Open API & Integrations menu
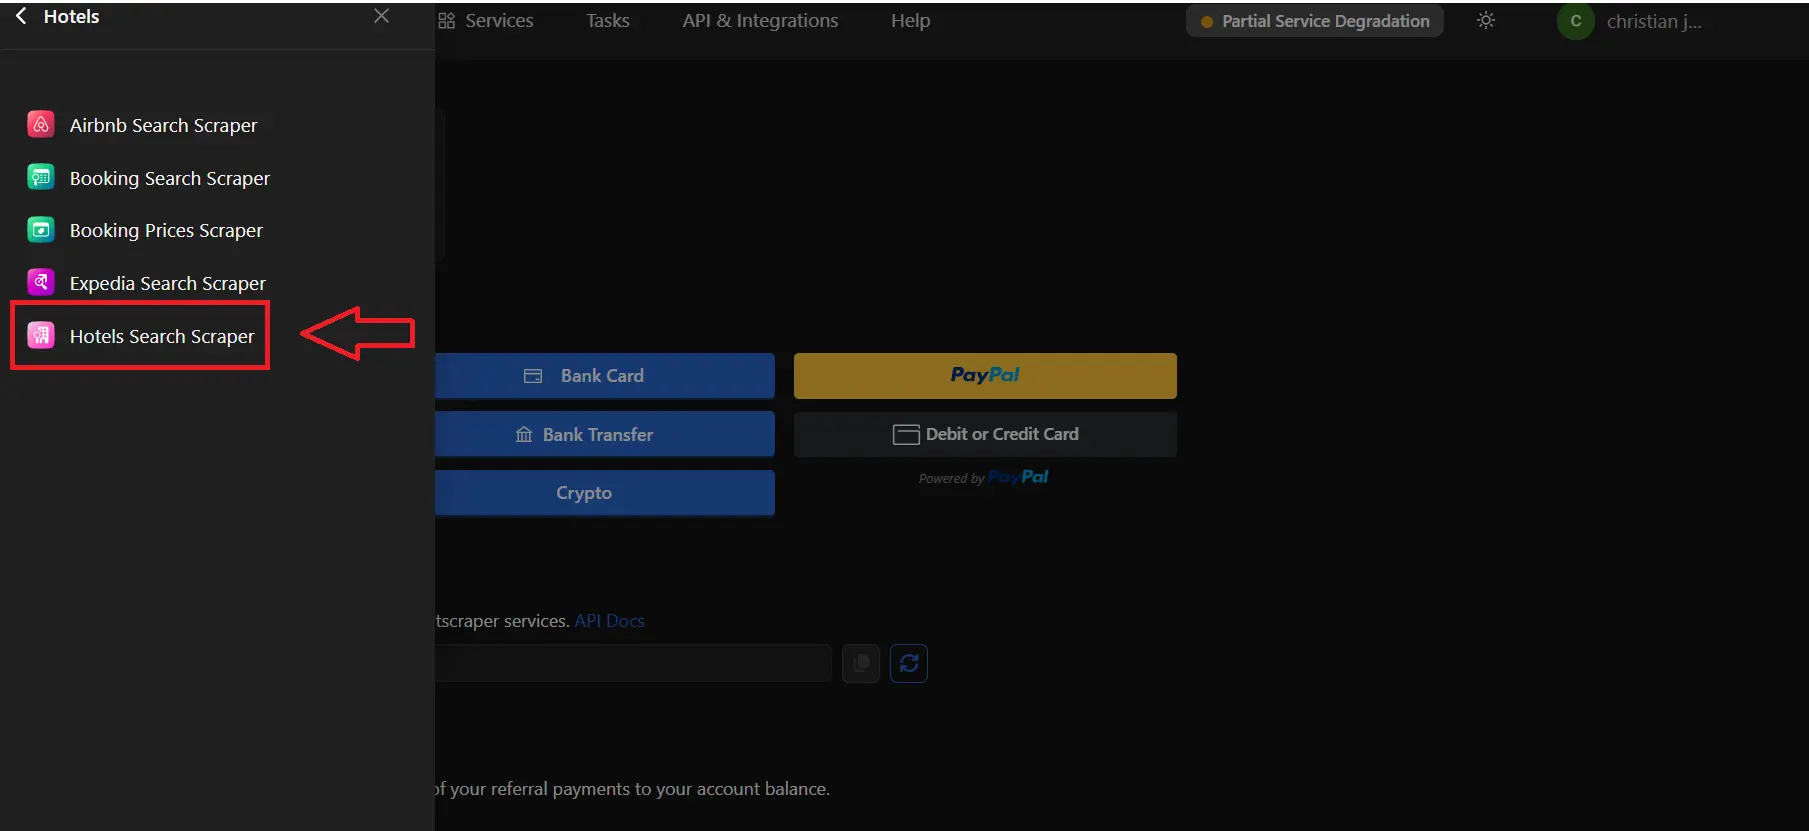 (760, 21)
